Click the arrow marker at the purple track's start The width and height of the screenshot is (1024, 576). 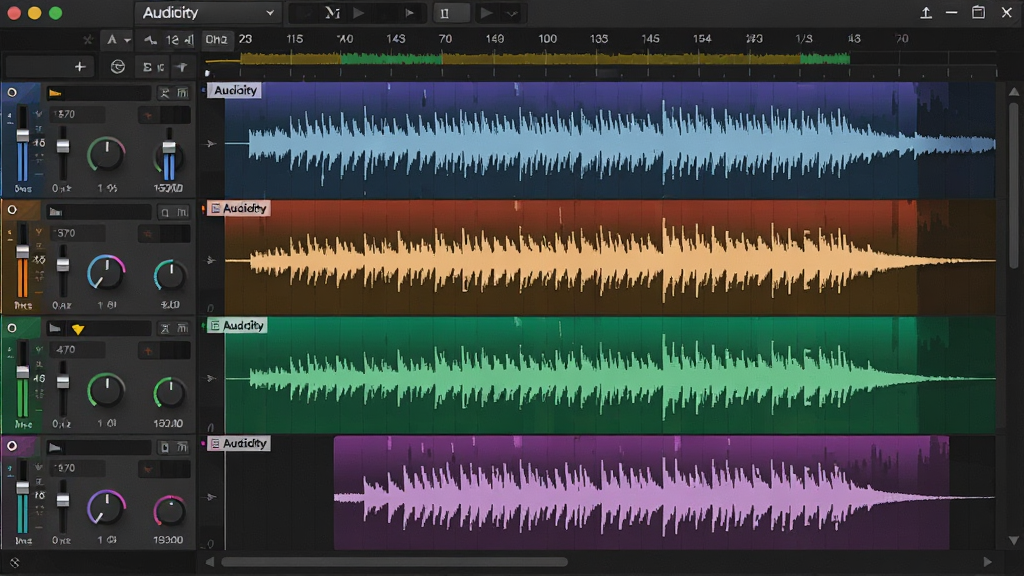pos(211,497)
